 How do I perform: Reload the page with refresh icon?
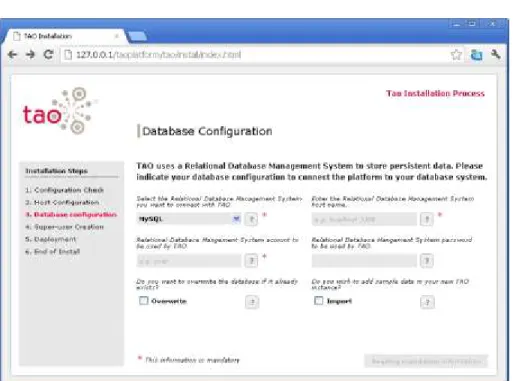[x=49, y=54]
